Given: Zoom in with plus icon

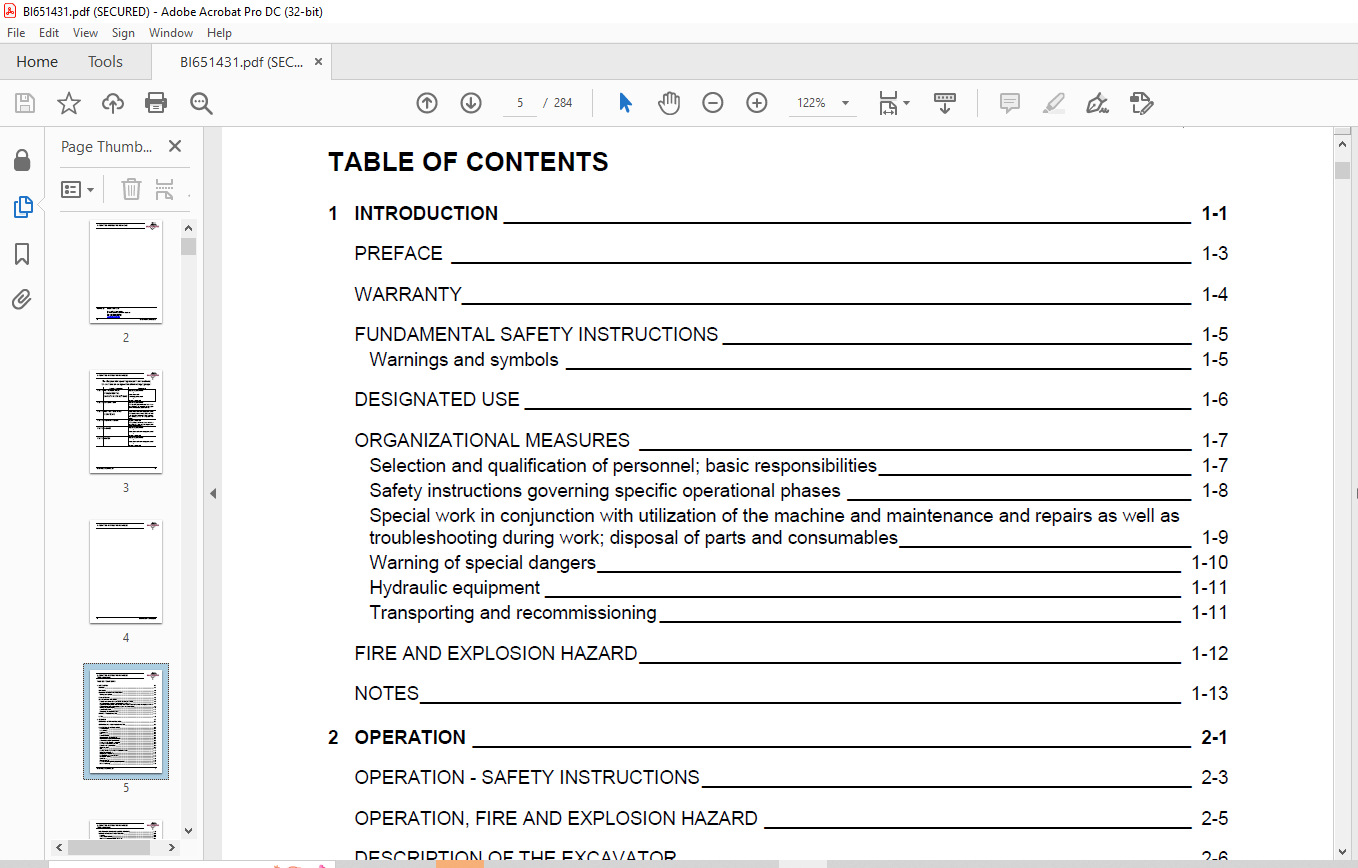Looking at the screenshot, I should (x=757, y=103).
